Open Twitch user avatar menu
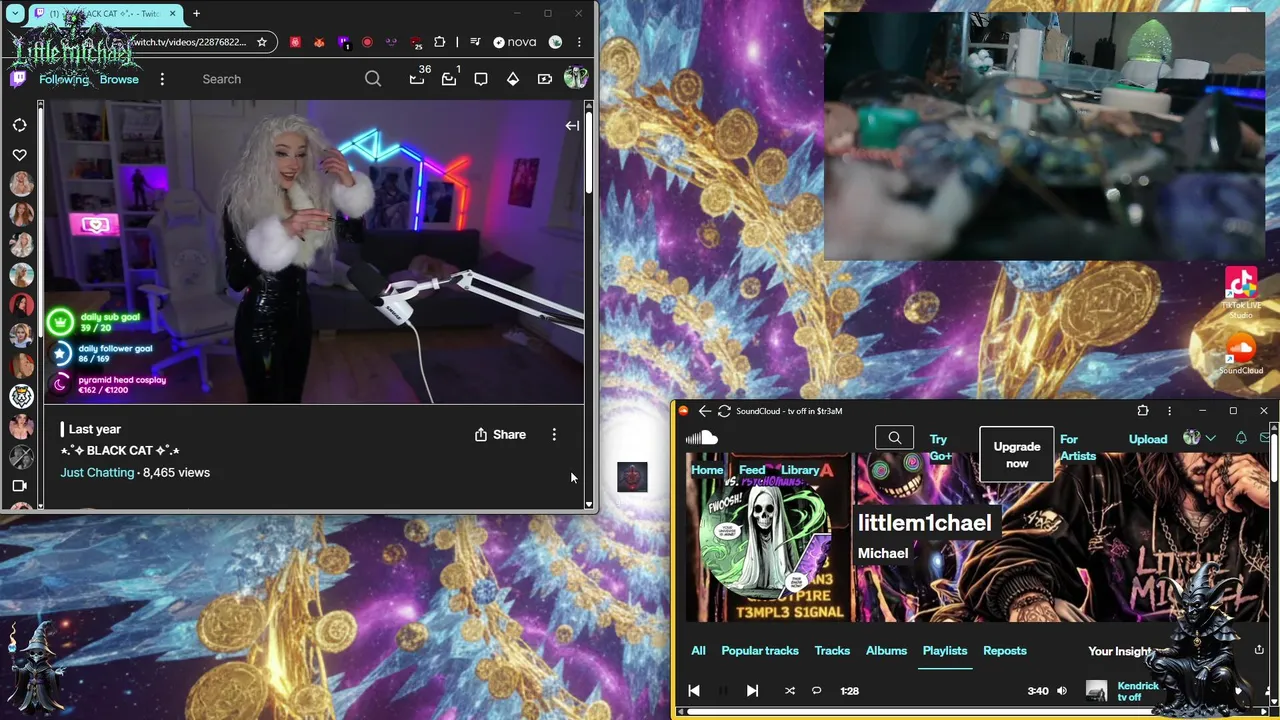 pos(575,78)
